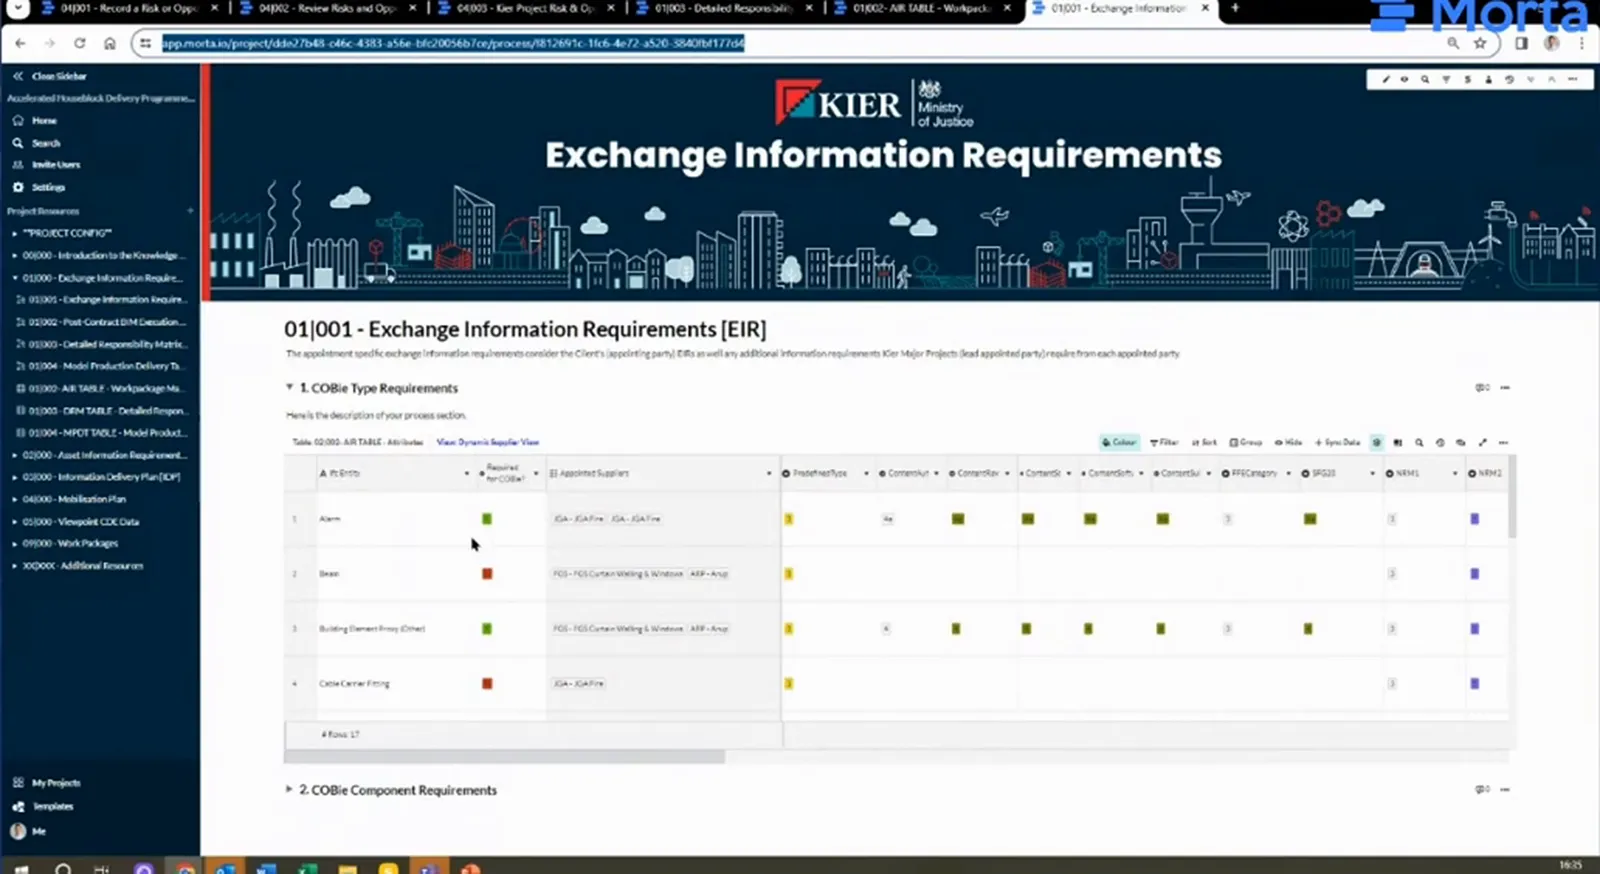Expand the **PROJECT CONFIG** tree folder

pos(15,233)
